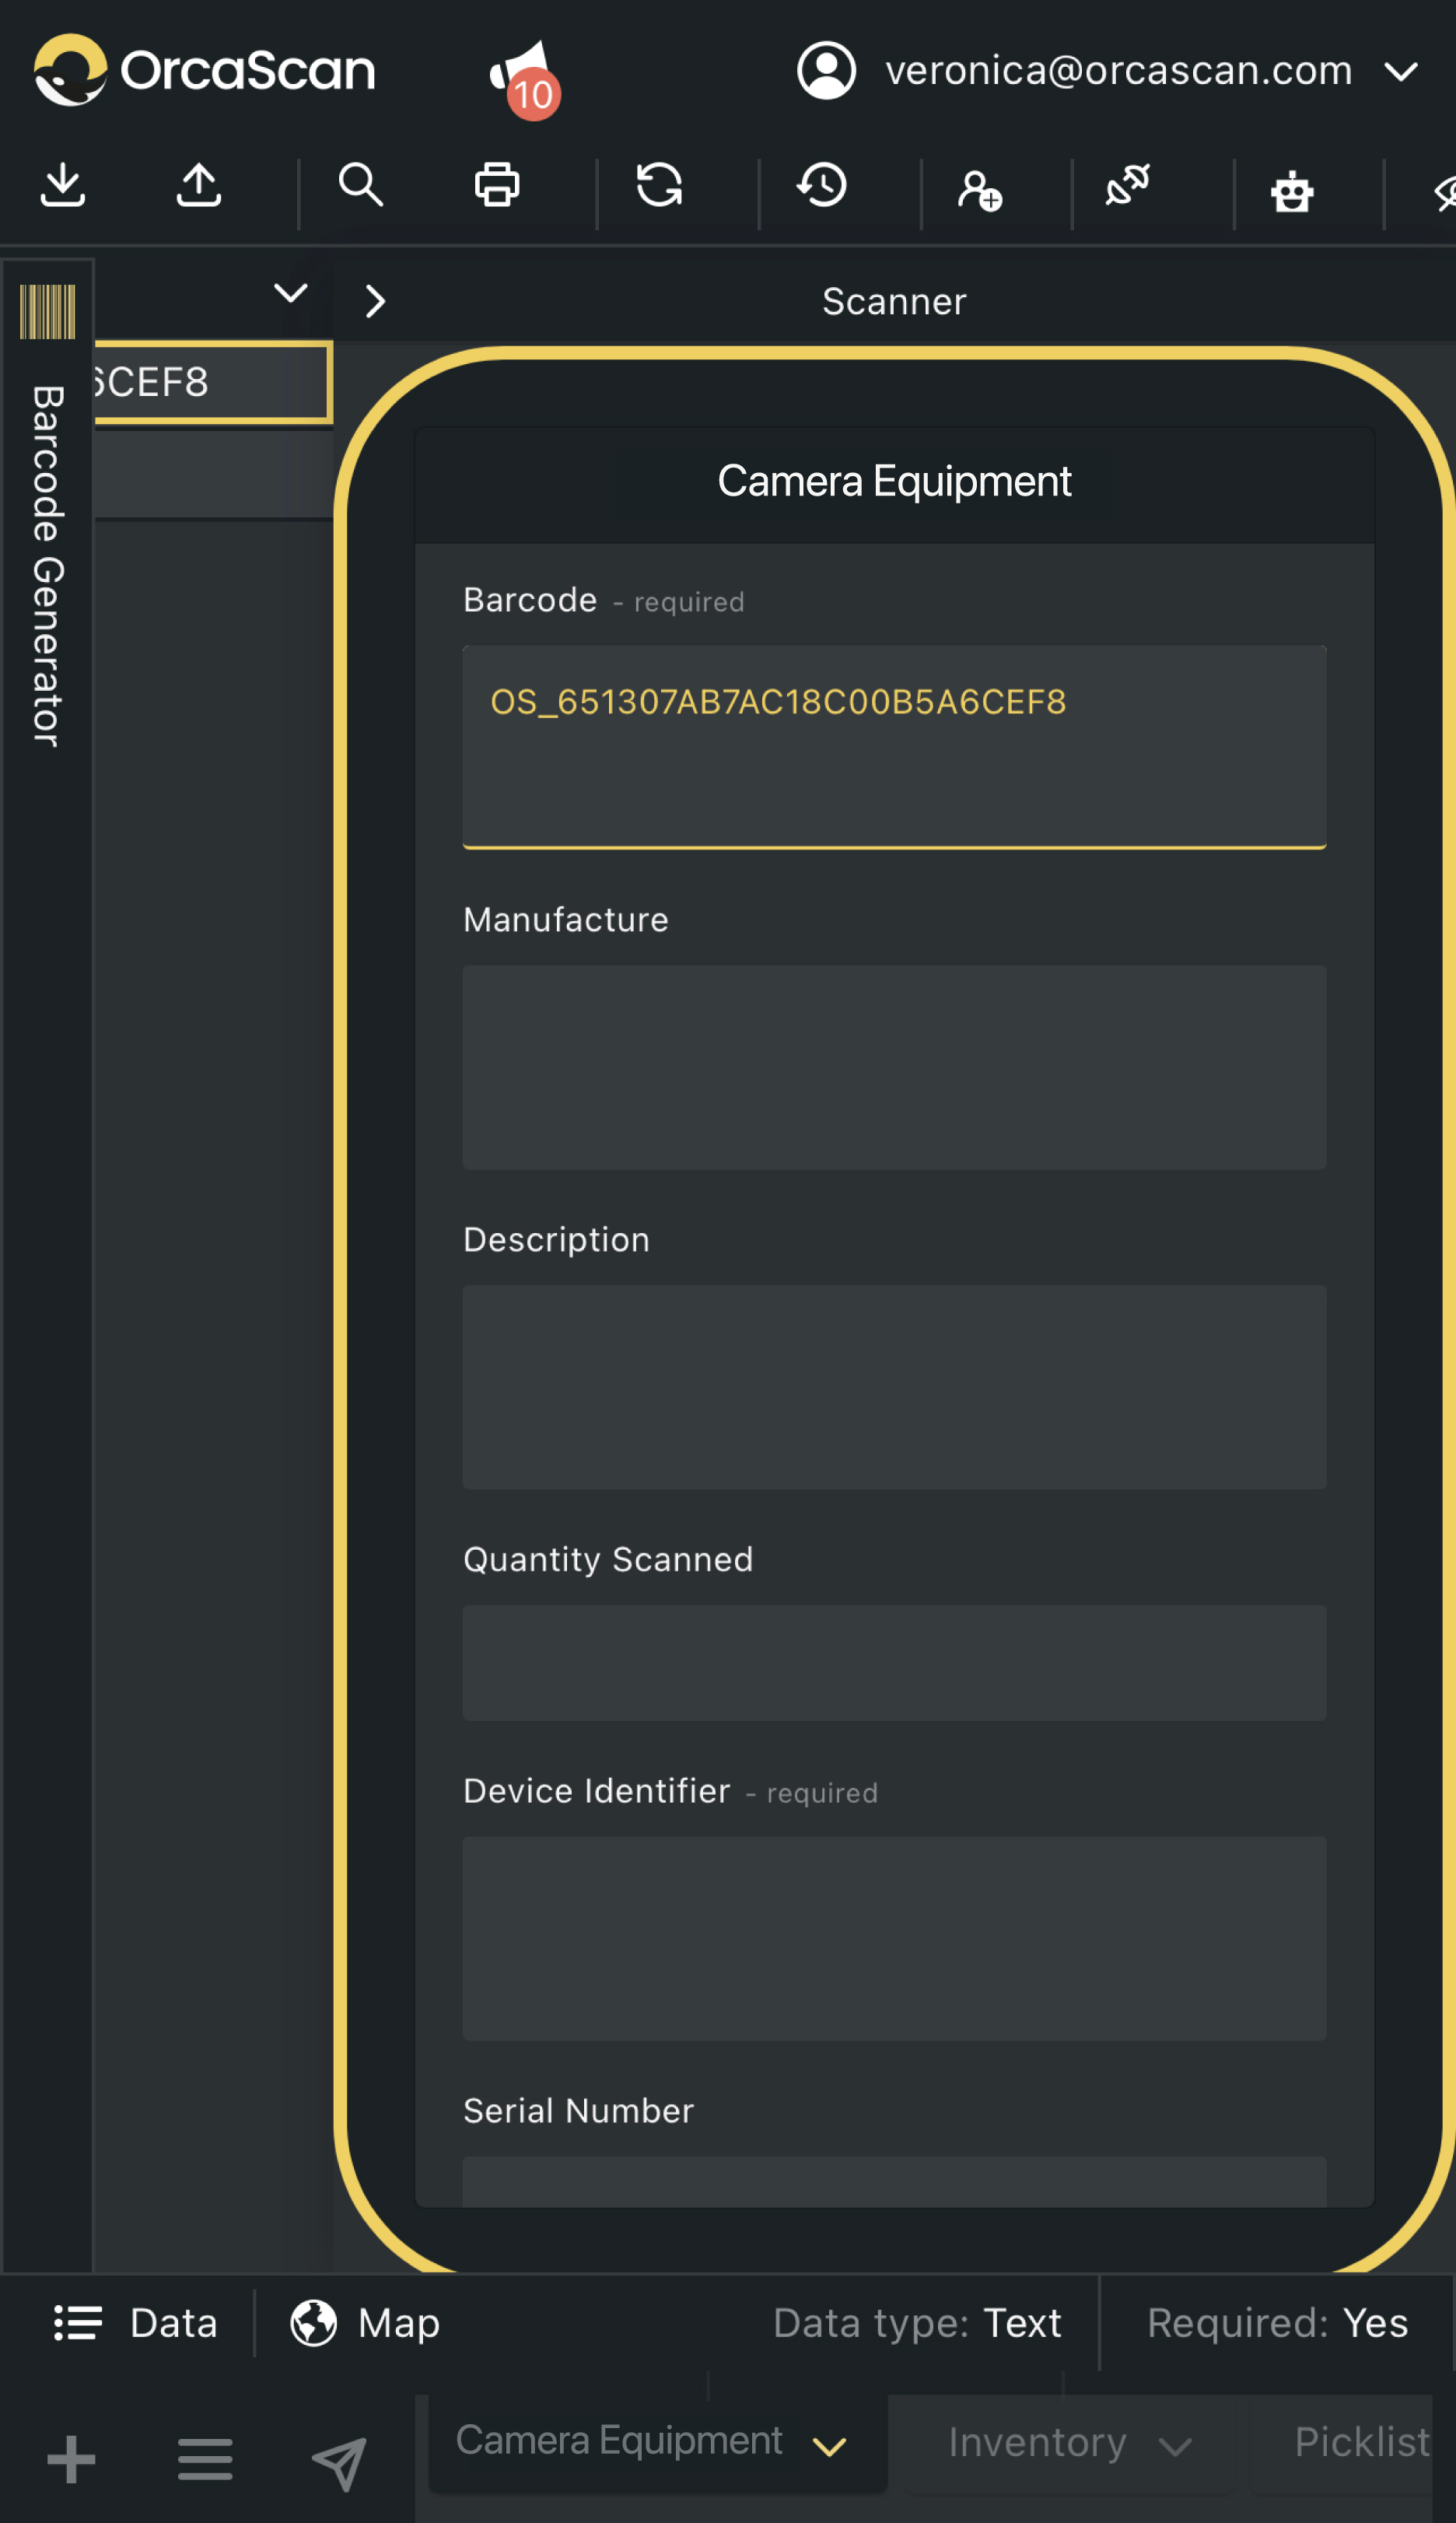The height and width of the screenshot is (2523, 1456).
Task: Expand the column chevron above SCEF8 cell
Action: (291, 293)
